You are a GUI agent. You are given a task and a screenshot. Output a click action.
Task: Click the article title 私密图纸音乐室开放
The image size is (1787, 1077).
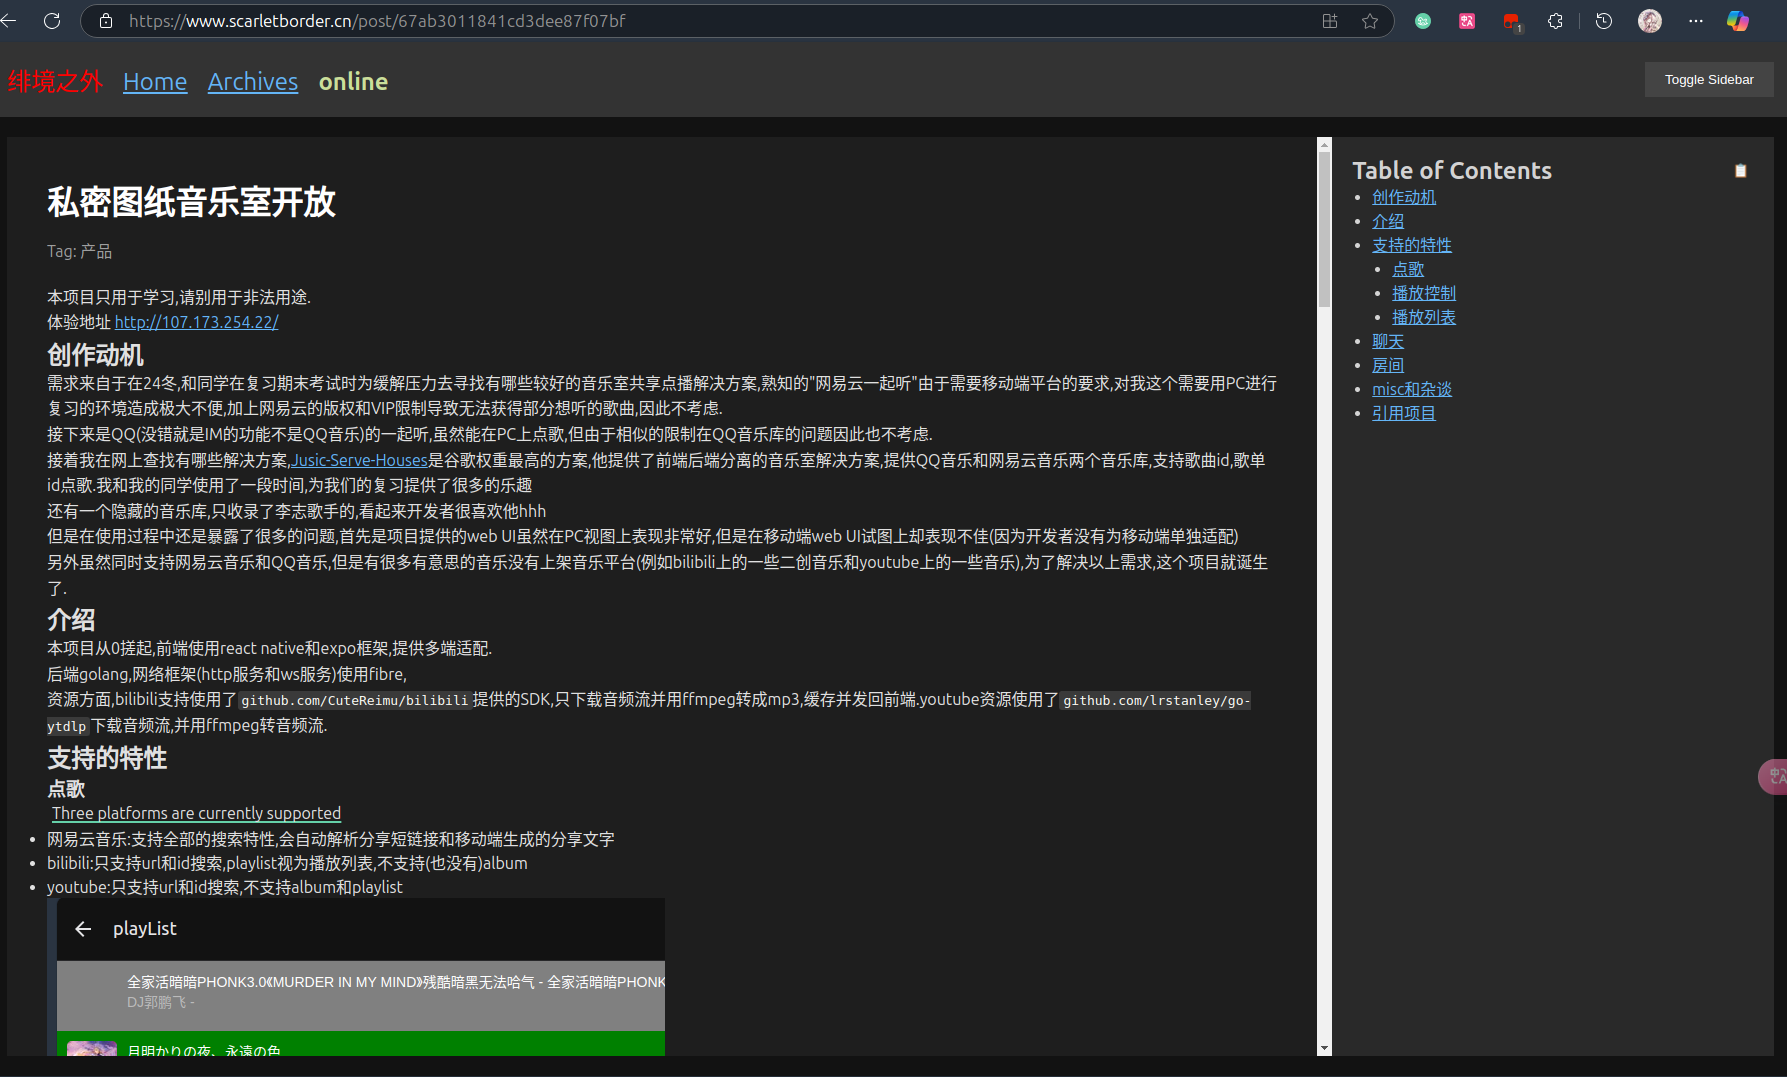pos(191,202)
